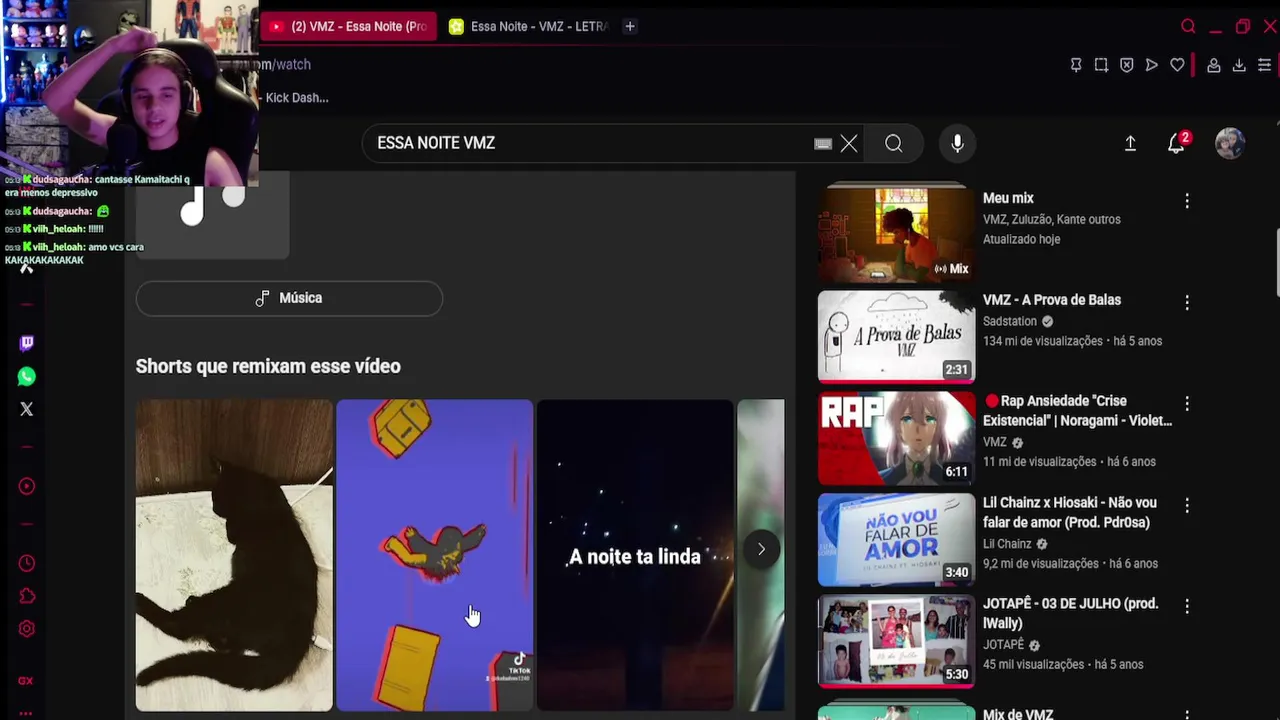
Task: Open sidebar Settings gear icon
Action: click(27, 629)
